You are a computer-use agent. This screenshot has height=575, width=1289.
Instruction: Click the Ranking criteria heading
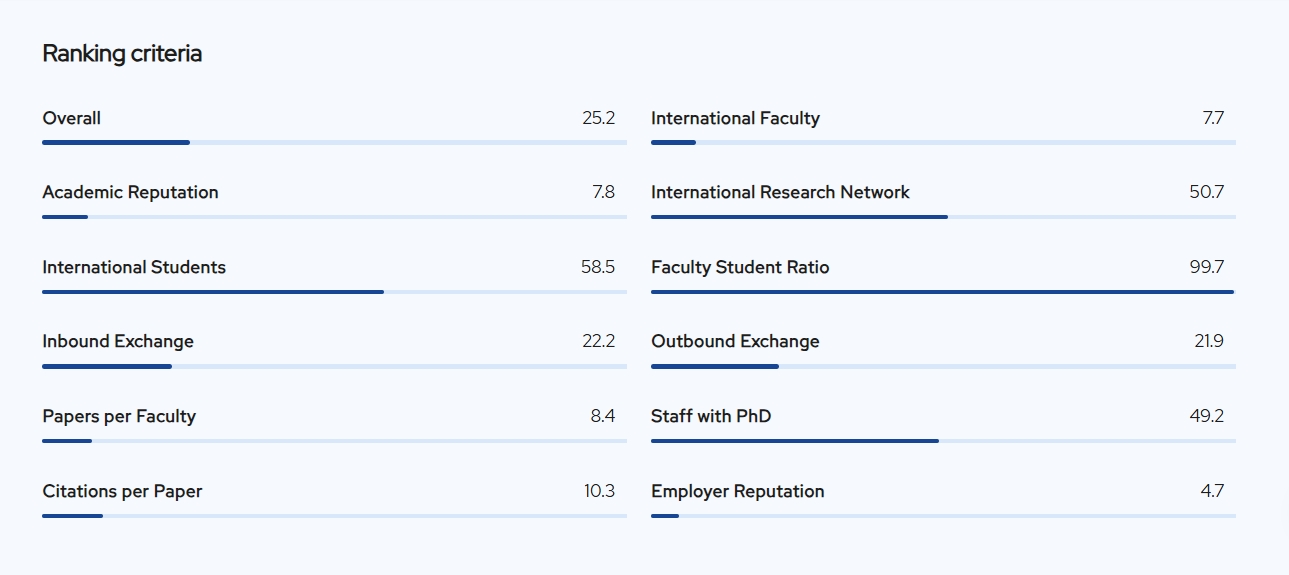[122, 54]
